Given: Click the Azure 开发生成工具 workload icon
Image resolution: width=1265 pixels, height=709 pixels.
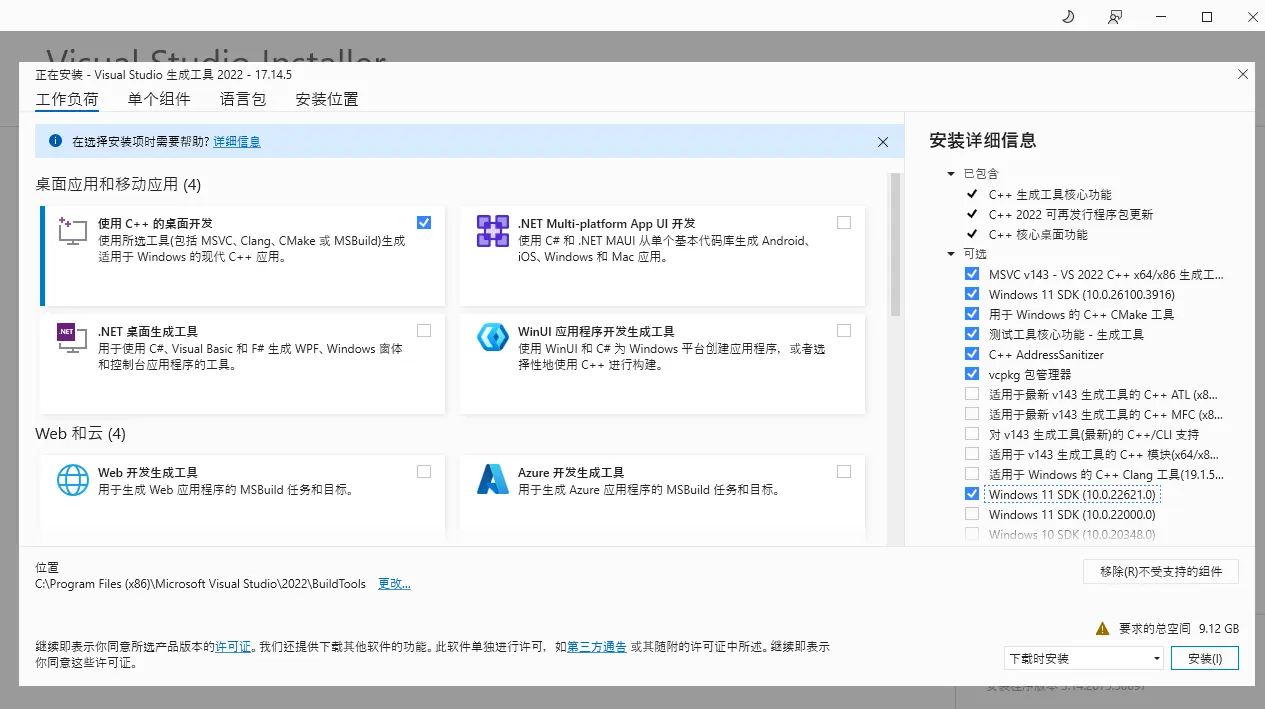Looking at the screenshot, I should click(x=493, y=479).
